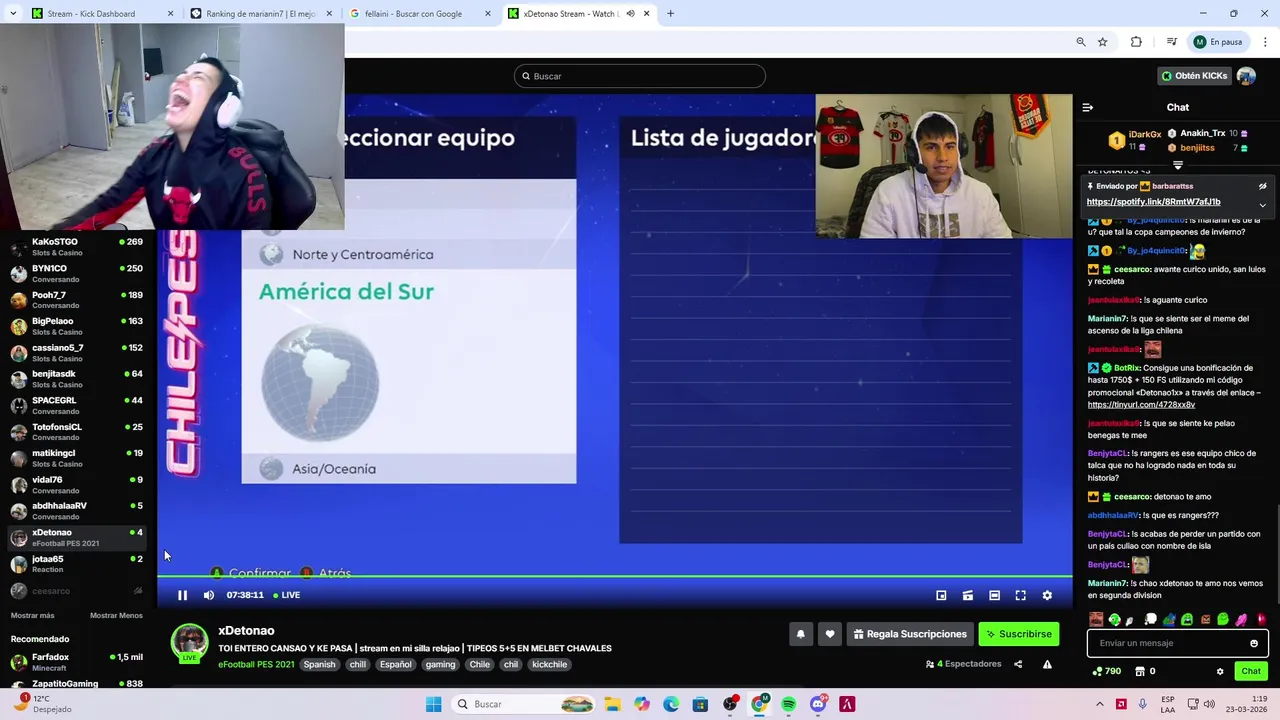The width and height of the screenshot is (1280, 720).
Task: Switch to 'Ranking de marianin7' tab
Action: (x=262, y=14)
